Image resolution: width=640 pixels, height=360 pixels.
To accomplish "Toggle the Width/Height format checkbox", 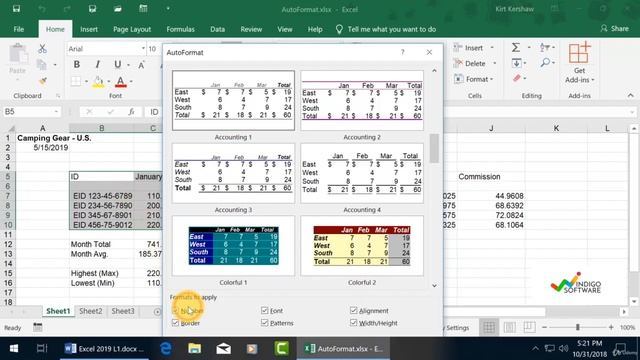I will coord(353,323).
